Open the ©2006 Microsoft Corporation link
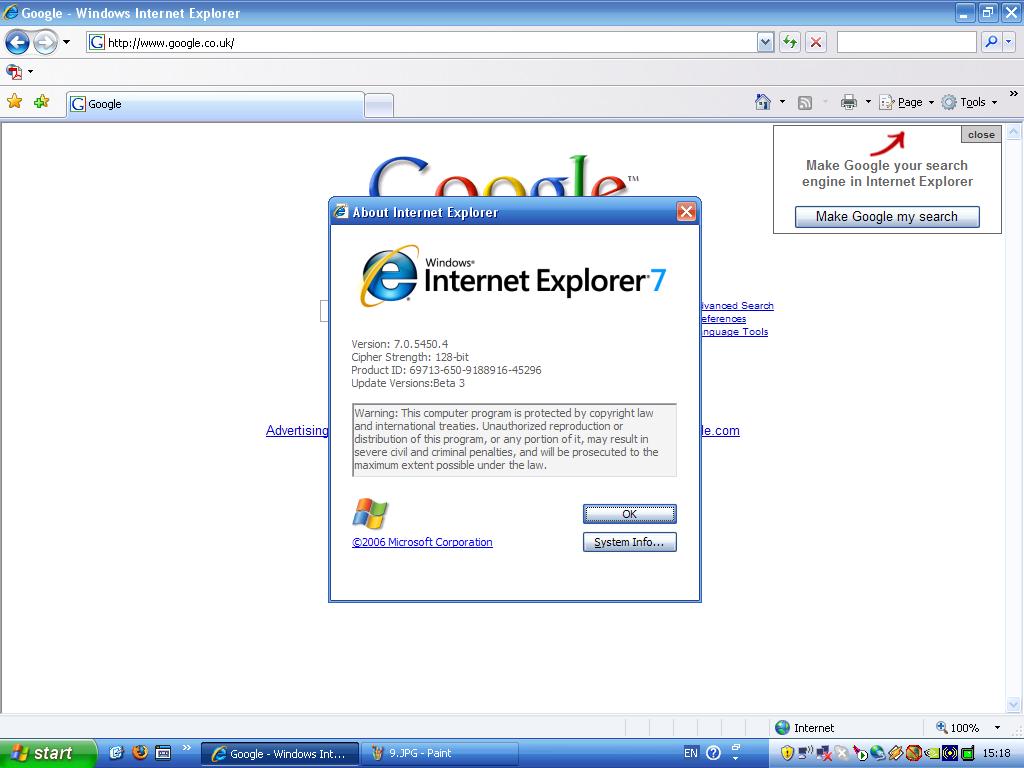1024x768 pixels. (x=423, y=542)
